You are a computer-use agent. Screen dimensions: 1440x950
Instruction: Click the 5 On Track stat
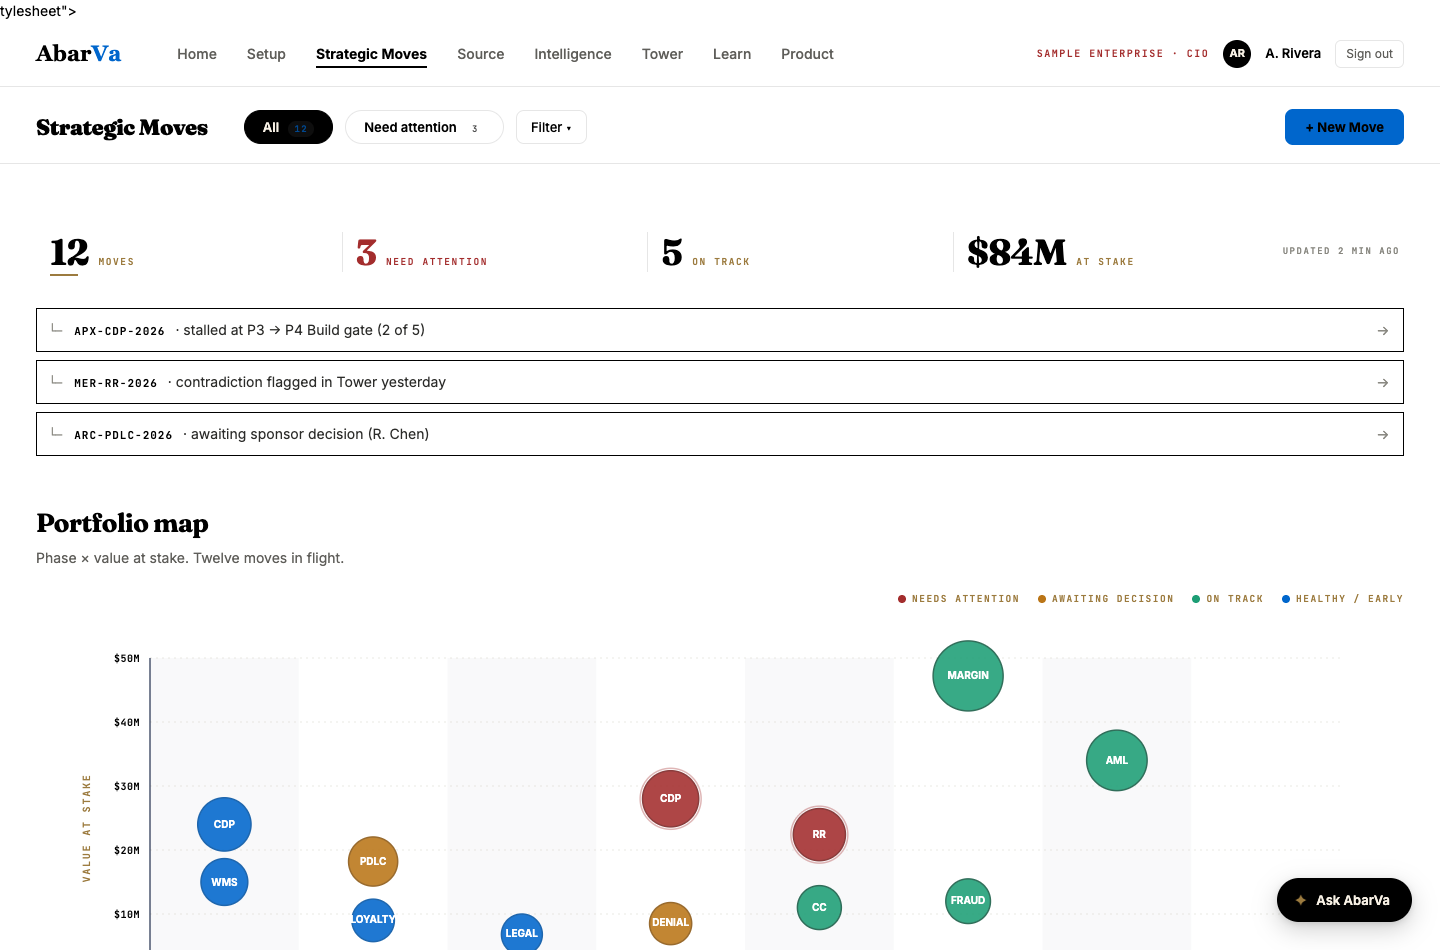(x=705, y=253)
